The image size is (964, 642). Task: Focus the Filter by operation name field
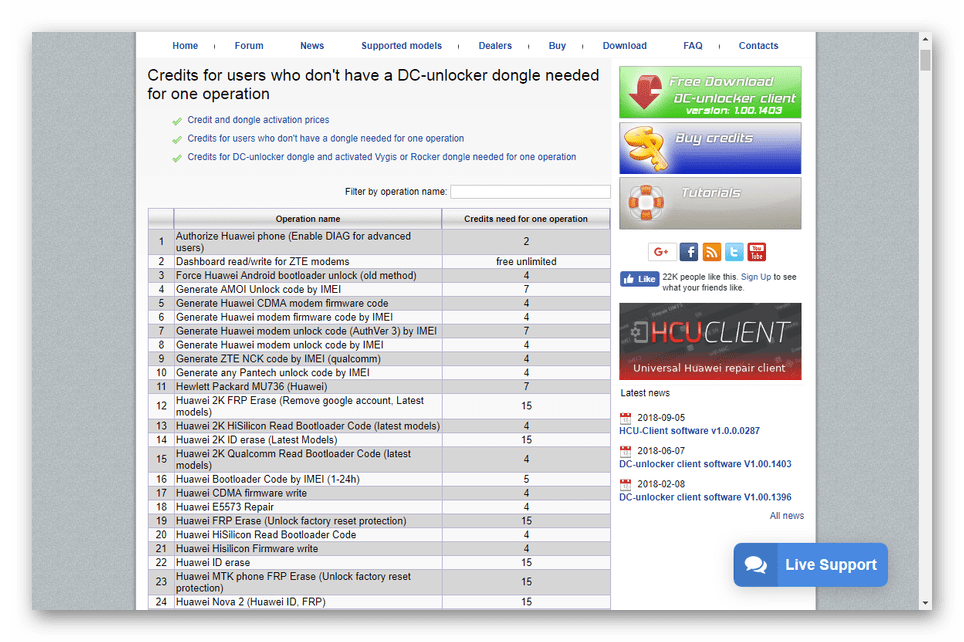[x=530, y=192]
